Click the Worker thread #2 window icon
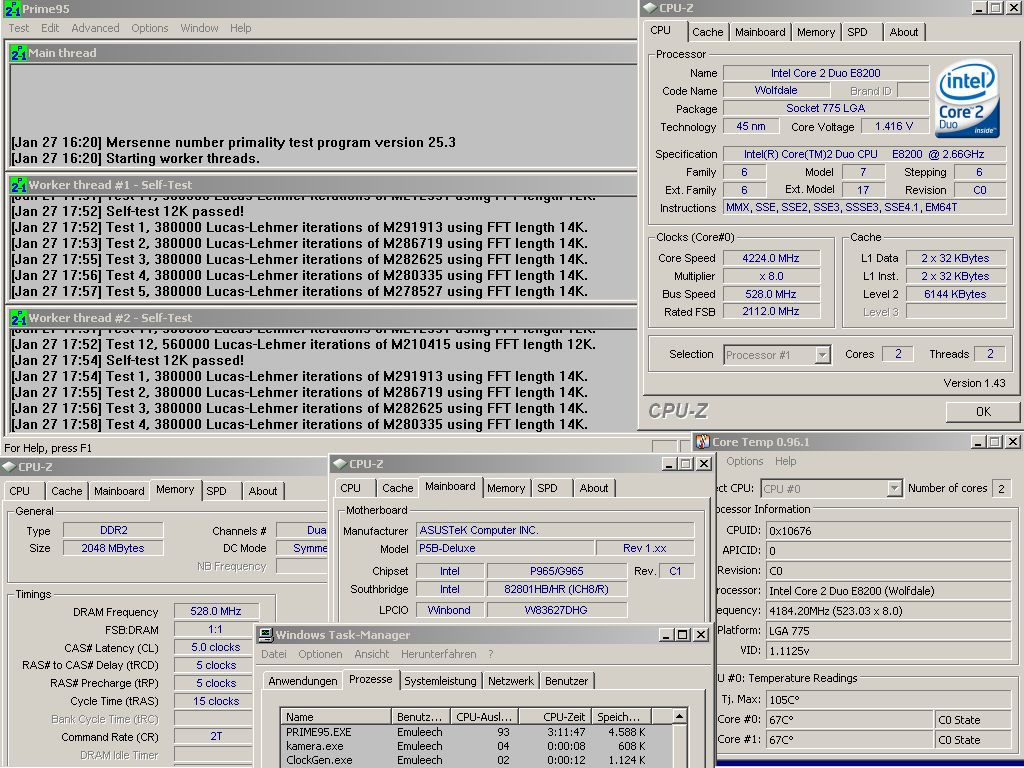Screen dimensions: 1024x768 click(x=18, y=318)
